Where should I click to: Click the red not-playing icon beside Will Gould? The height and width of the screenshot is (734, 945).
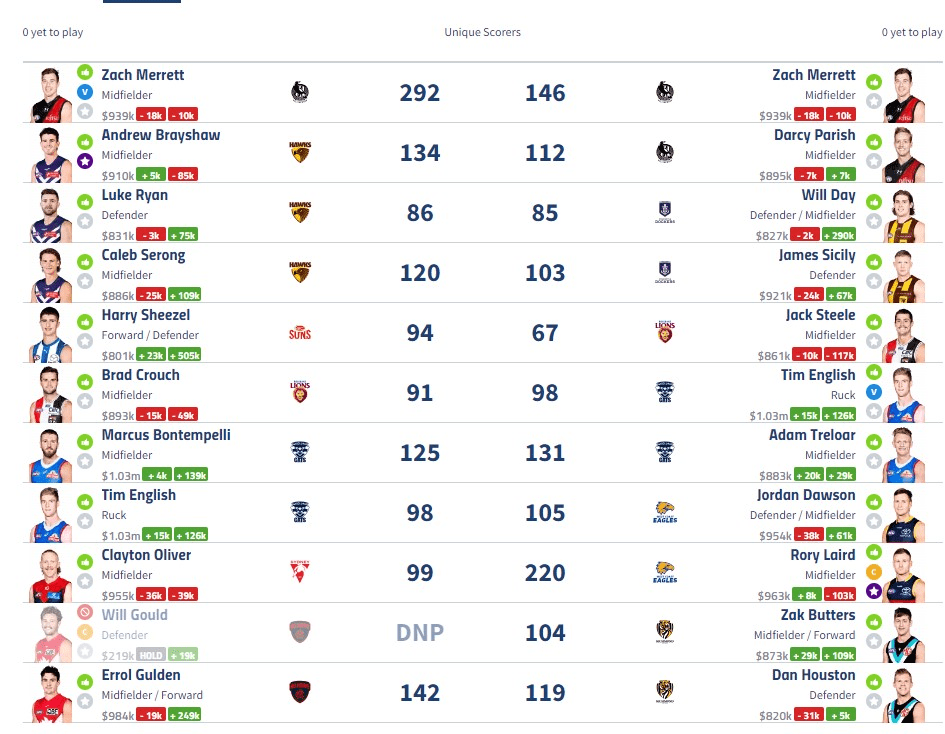(x=85, y=612)
